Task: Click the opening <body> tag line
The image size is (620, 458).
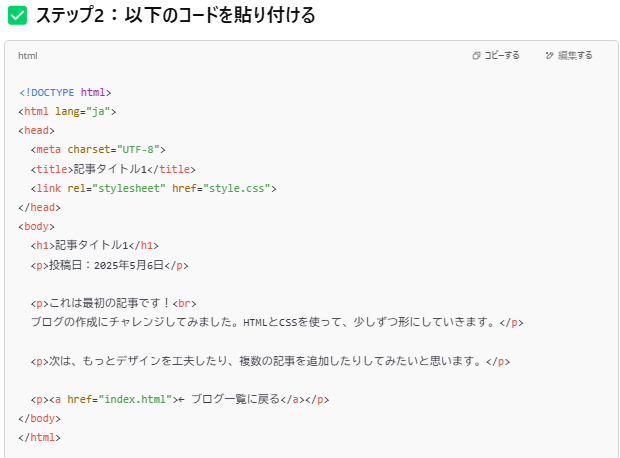Action: tap(36, 226)
